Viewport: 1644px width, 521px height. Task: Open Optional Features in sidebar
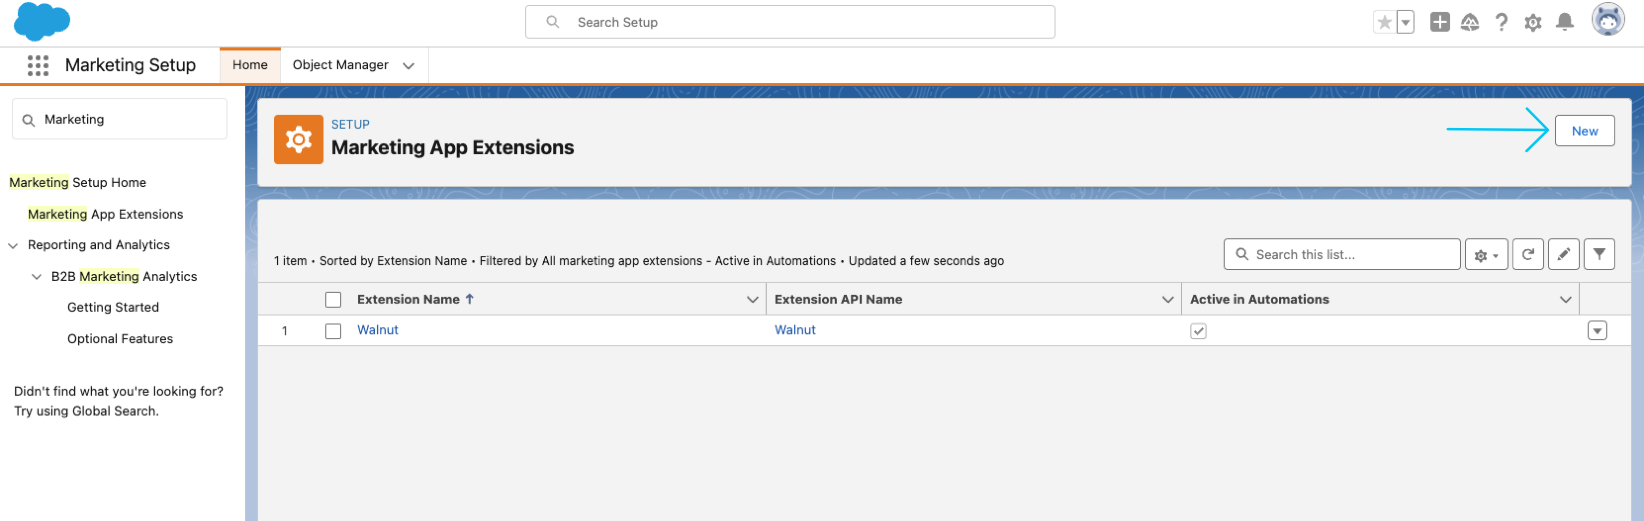120,339
